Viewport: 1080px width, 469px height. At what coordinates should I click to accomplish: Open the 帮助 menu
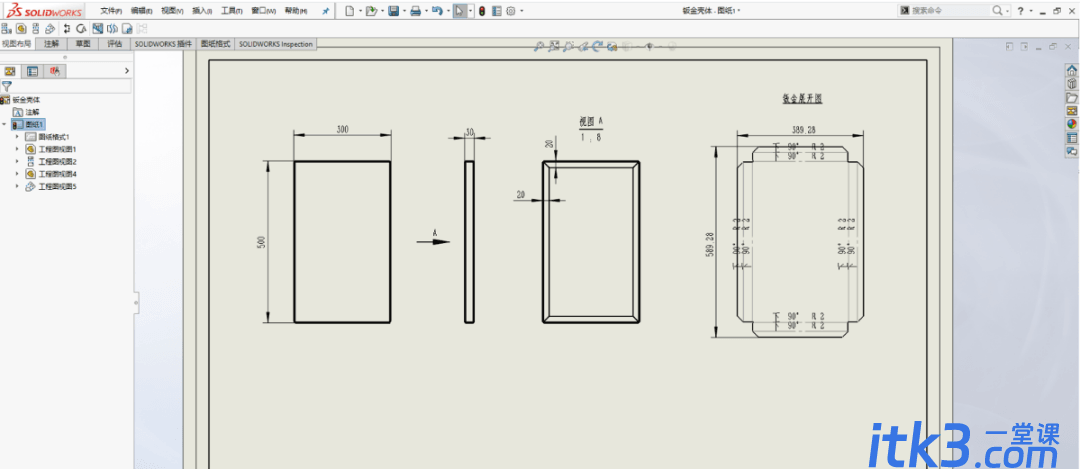click(x=295, y=11)
